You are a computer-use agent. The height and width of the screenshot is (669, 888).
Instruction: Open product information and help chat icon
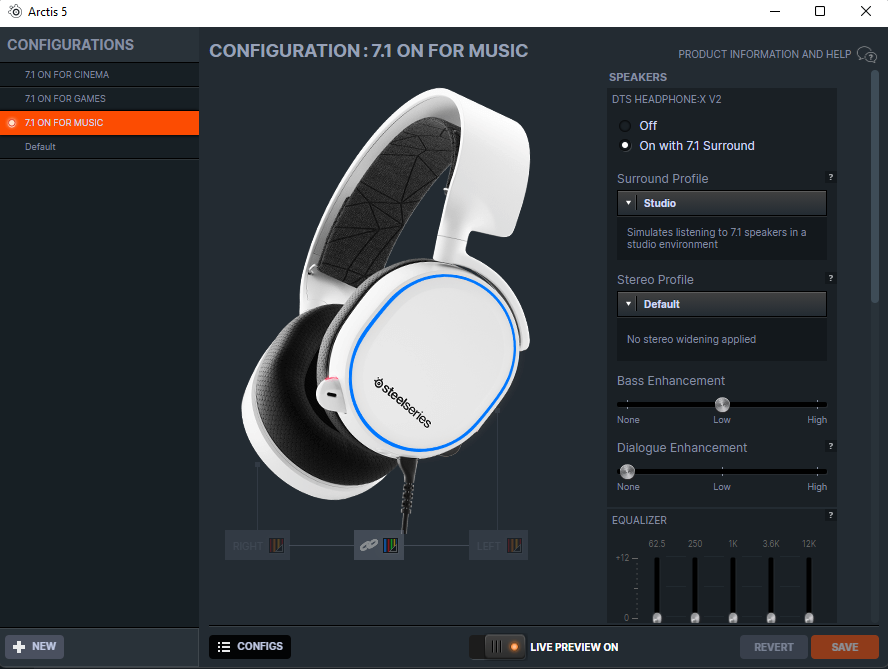pyautogui.click(x=866, y=54)
